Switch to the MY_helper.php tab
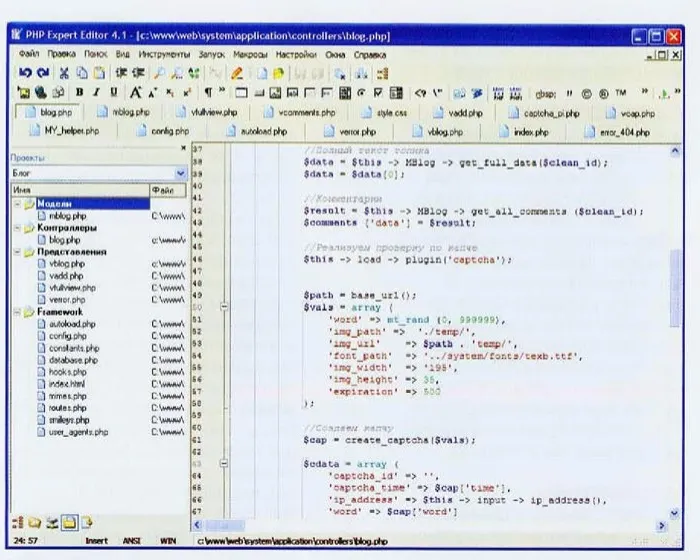The height and width of the screenshot is (560, 700). tap(65, 131)
